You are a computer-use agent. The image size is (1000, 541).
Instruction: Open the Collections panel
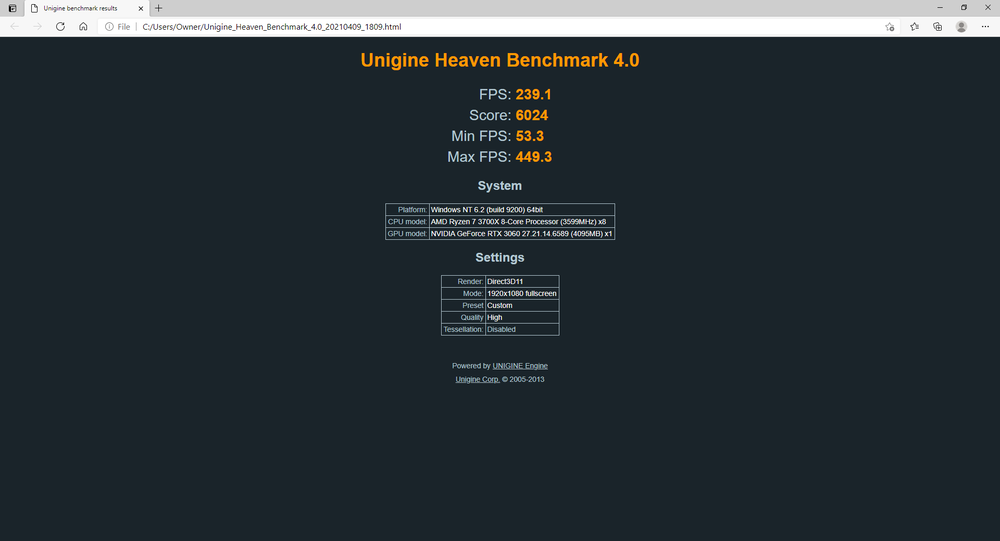tap(937, 27)
